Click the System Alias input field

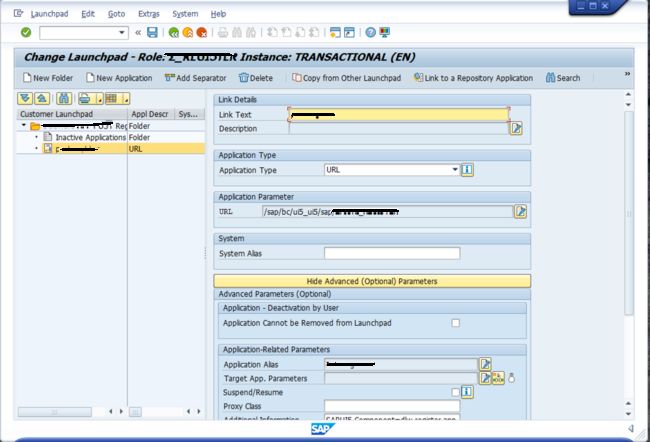tap(392, 253)
